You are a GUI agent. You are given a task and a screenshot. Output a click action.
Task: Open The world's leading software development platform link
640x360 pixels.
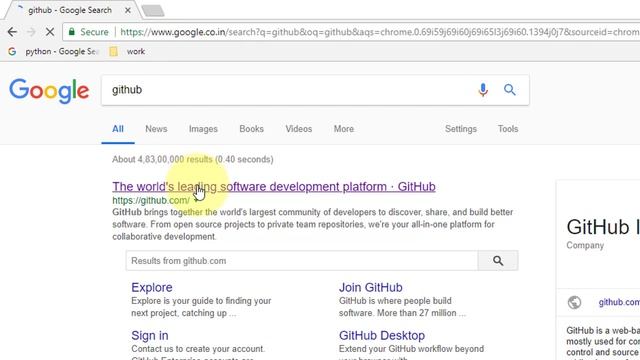click(274, 187)
